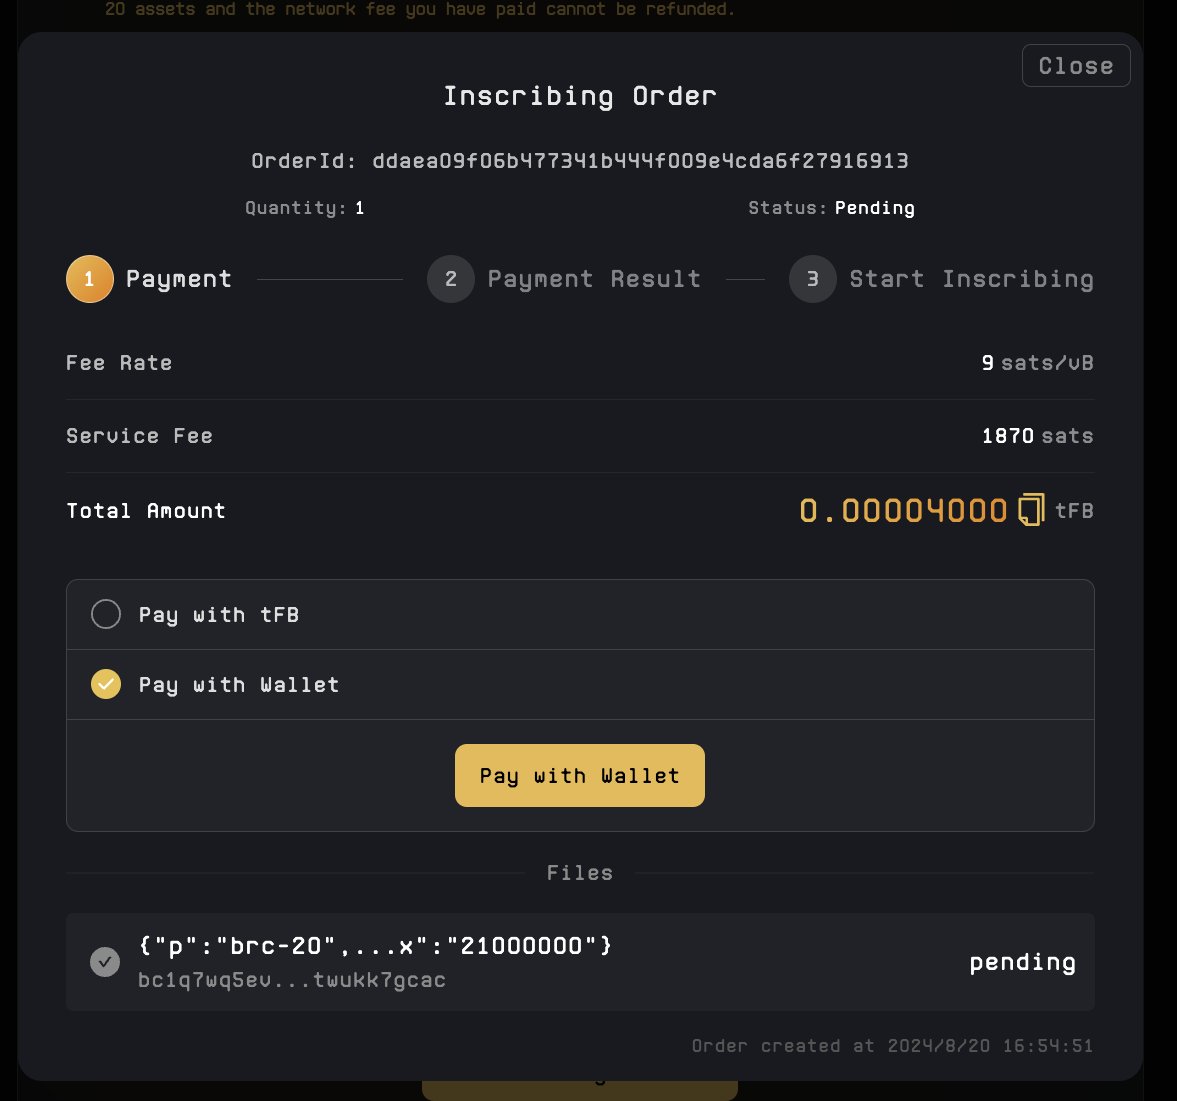The image size is (1177, 1101).
Task: Click the Payment step label
Action: tap(179, 279)
